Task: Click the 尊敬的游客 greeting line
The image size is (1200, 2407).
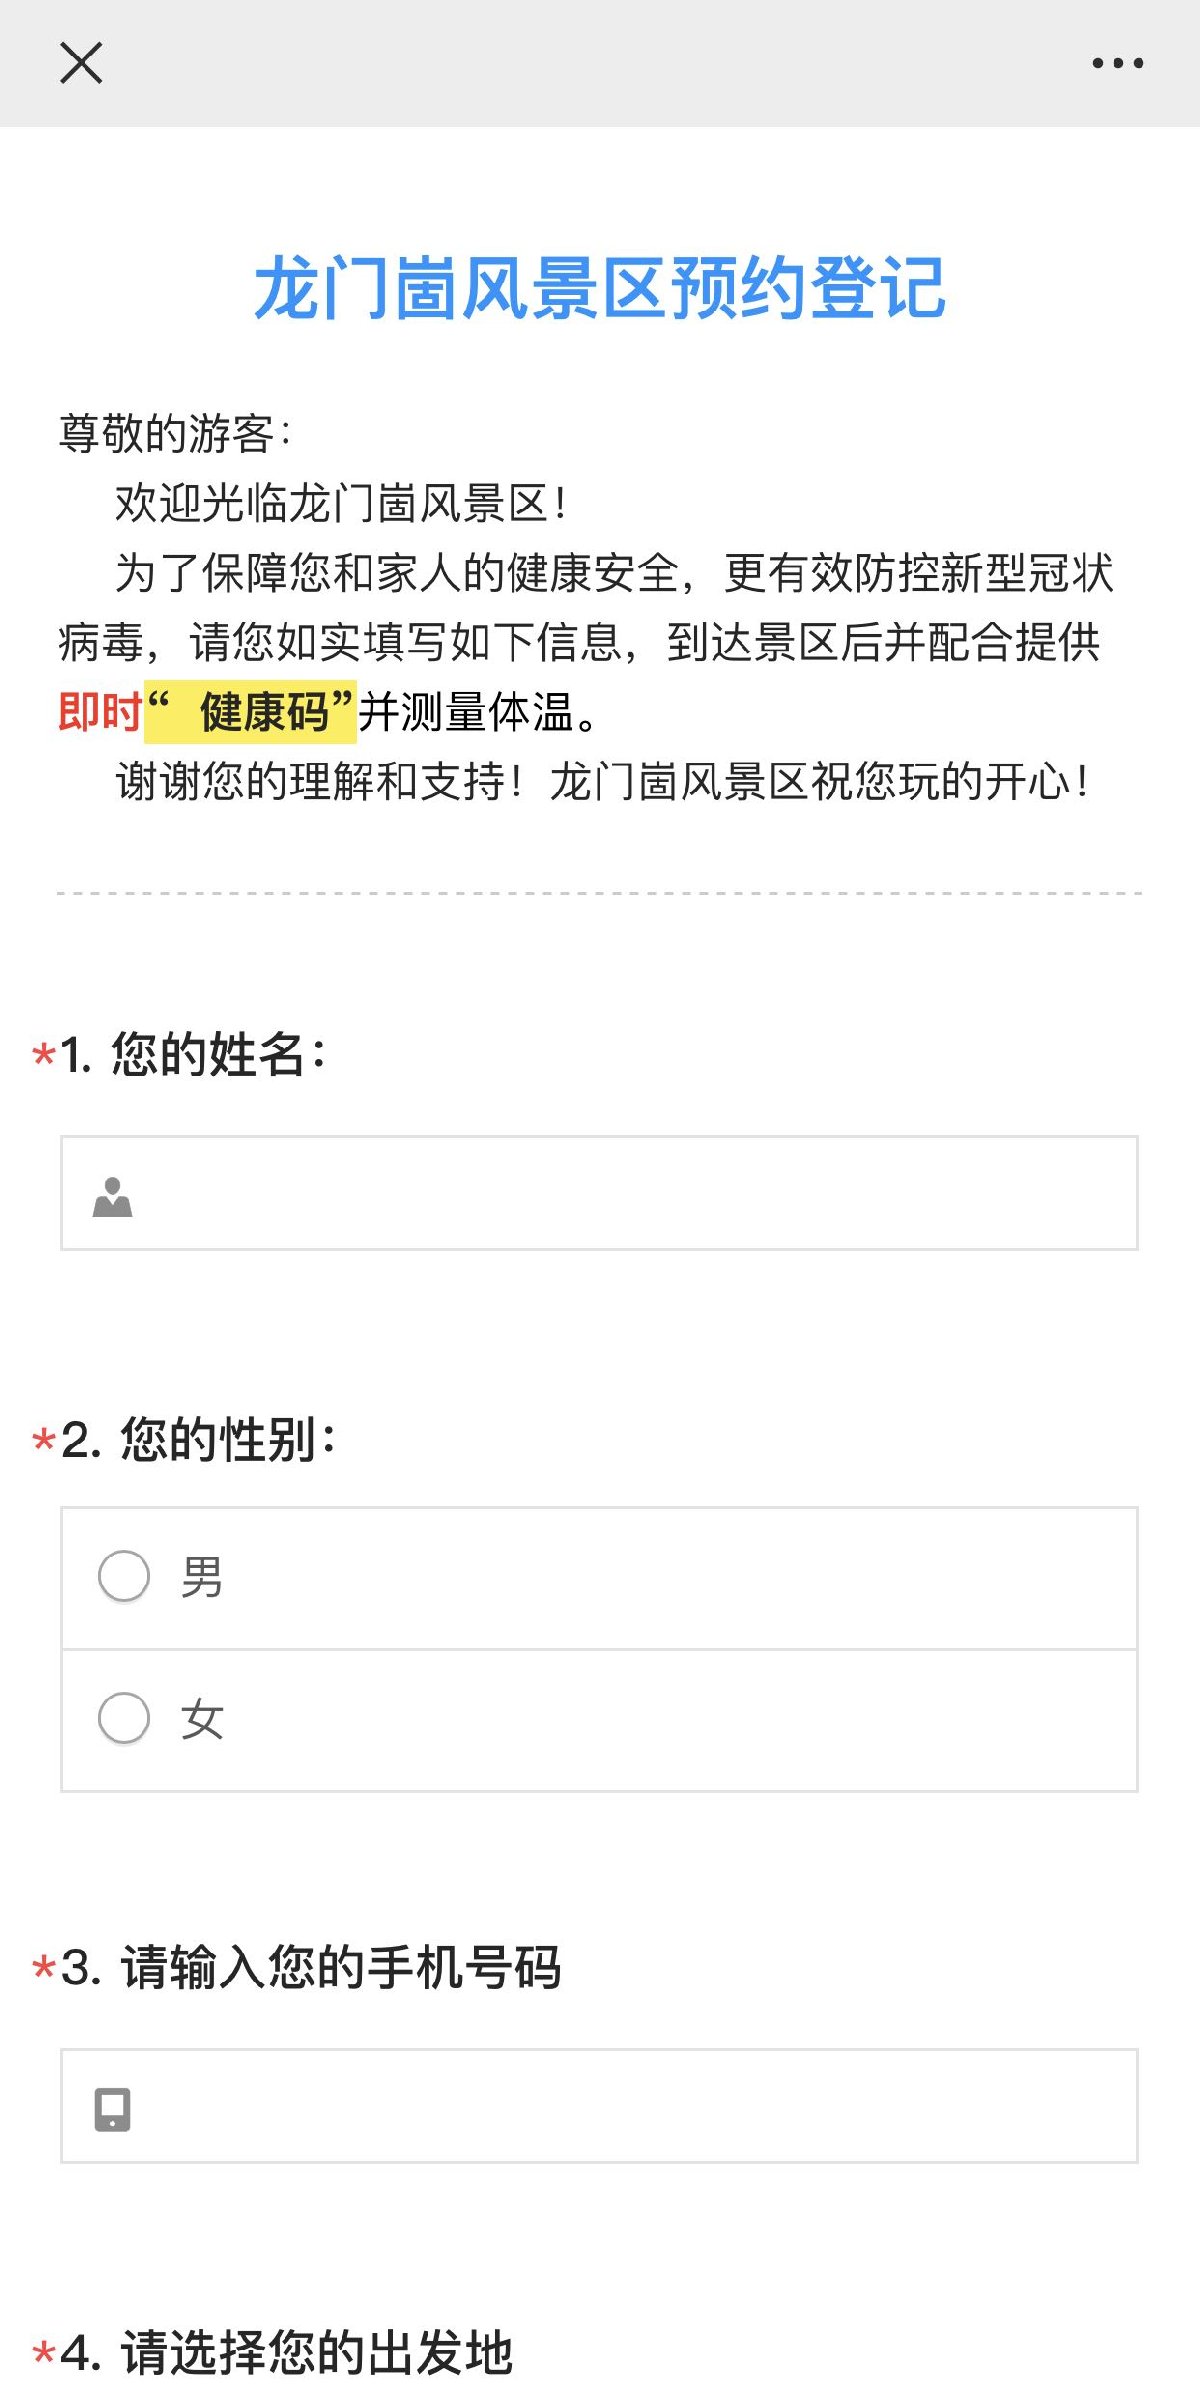Action: click(x=174, y=433)
